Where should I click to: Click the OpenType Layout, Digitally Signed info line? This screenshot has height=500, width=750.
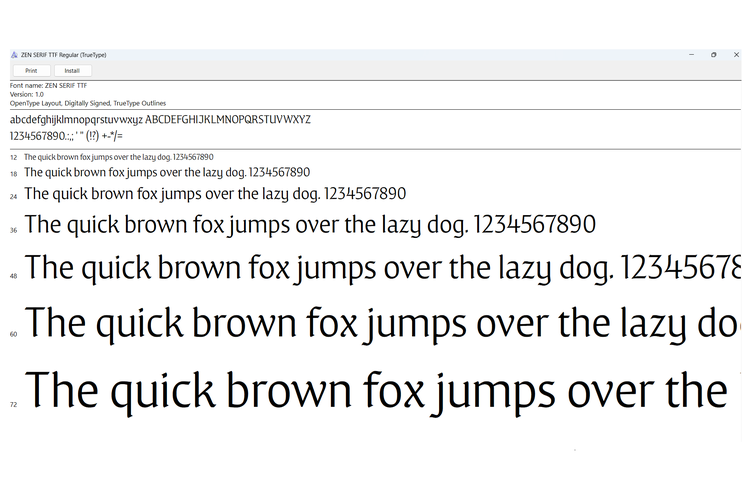pyautogui.click(x=88, y=103)
